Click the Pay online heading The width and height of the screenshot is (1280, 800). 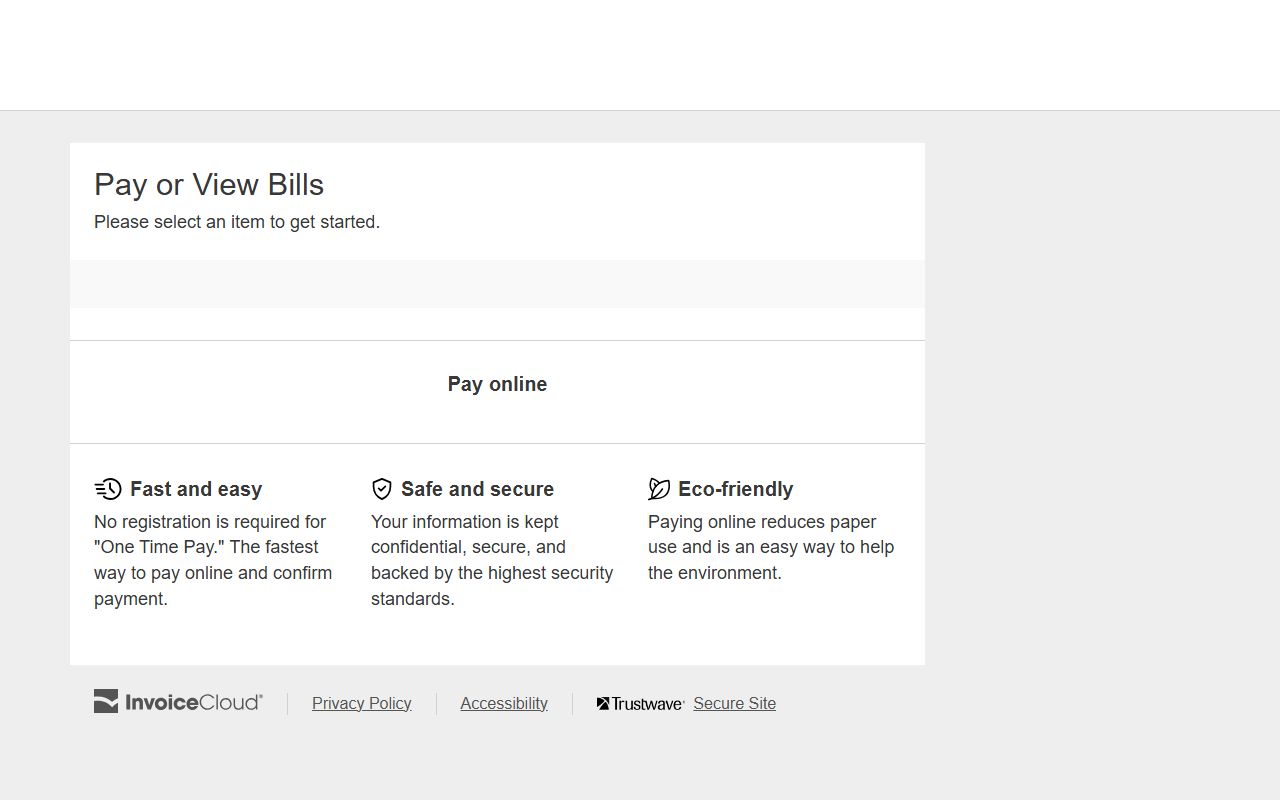[x=497, y=384]
